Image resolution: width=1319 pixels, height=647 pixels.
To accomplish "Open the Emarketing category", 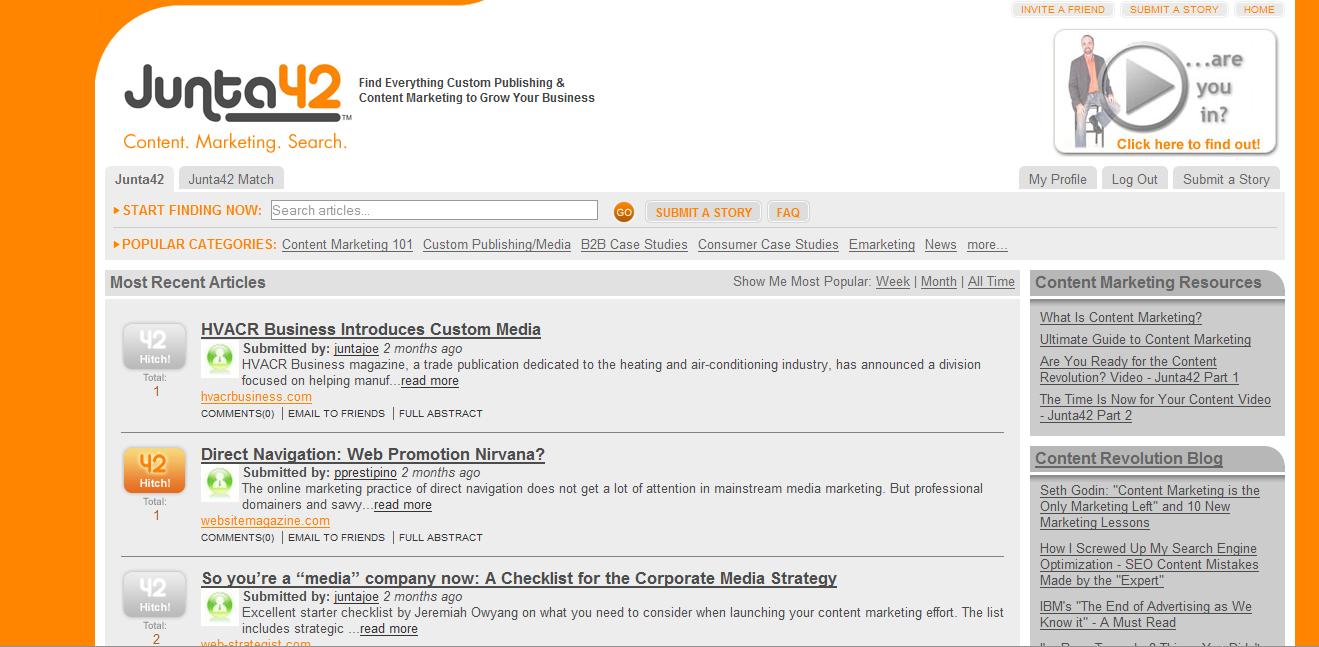I will 882,244.
